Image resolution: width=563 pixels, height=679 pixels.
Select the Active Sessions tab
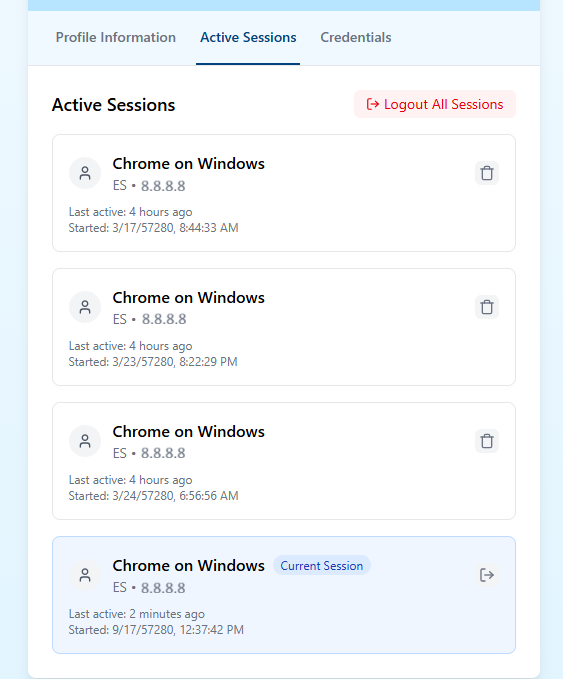[x=248, y=38]
